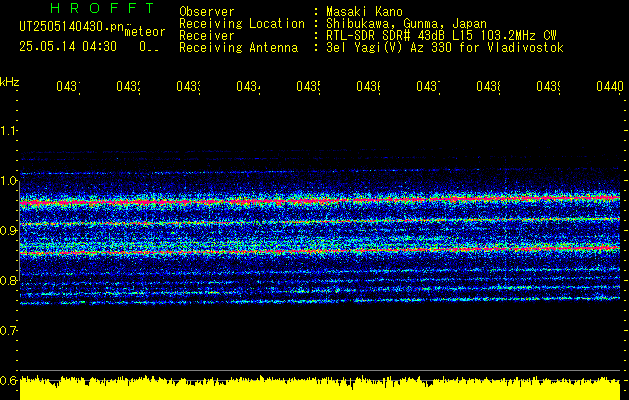Image resolution: width=629 pixels, height=400 pixels.
Task: Click the 'Receiver' field label
Action: click(207, 36)
